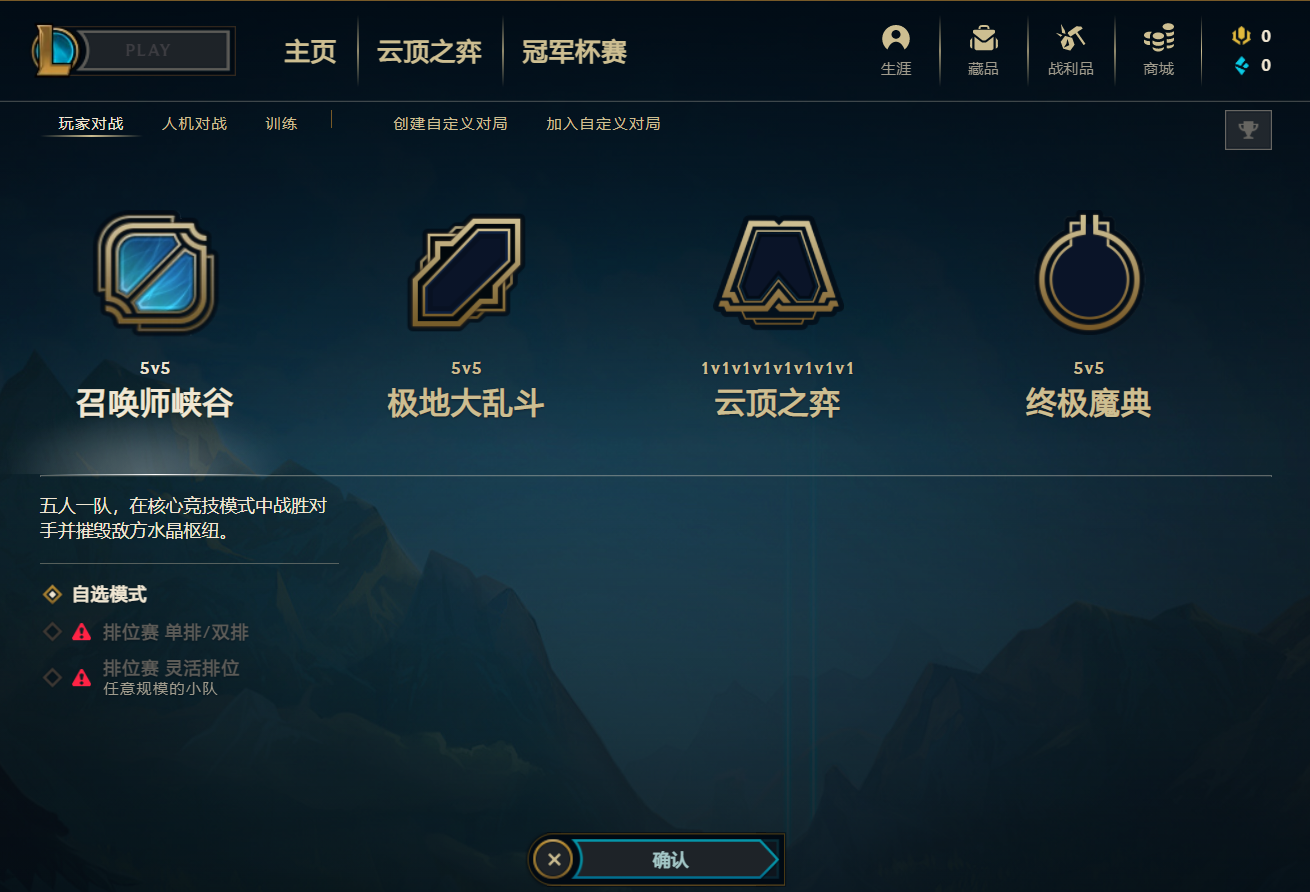This screenshot has height=892, width=1310.
Task: Open the 商城 store coins icon
Action: click(x=1159, y=39)
